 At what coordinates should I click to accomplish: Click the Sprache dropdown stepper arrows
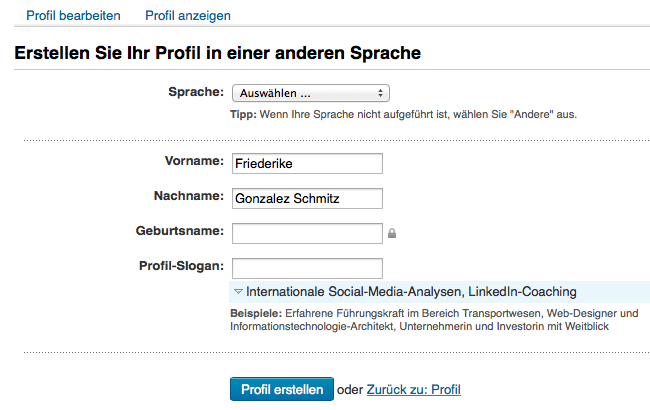tap(380, 93)
